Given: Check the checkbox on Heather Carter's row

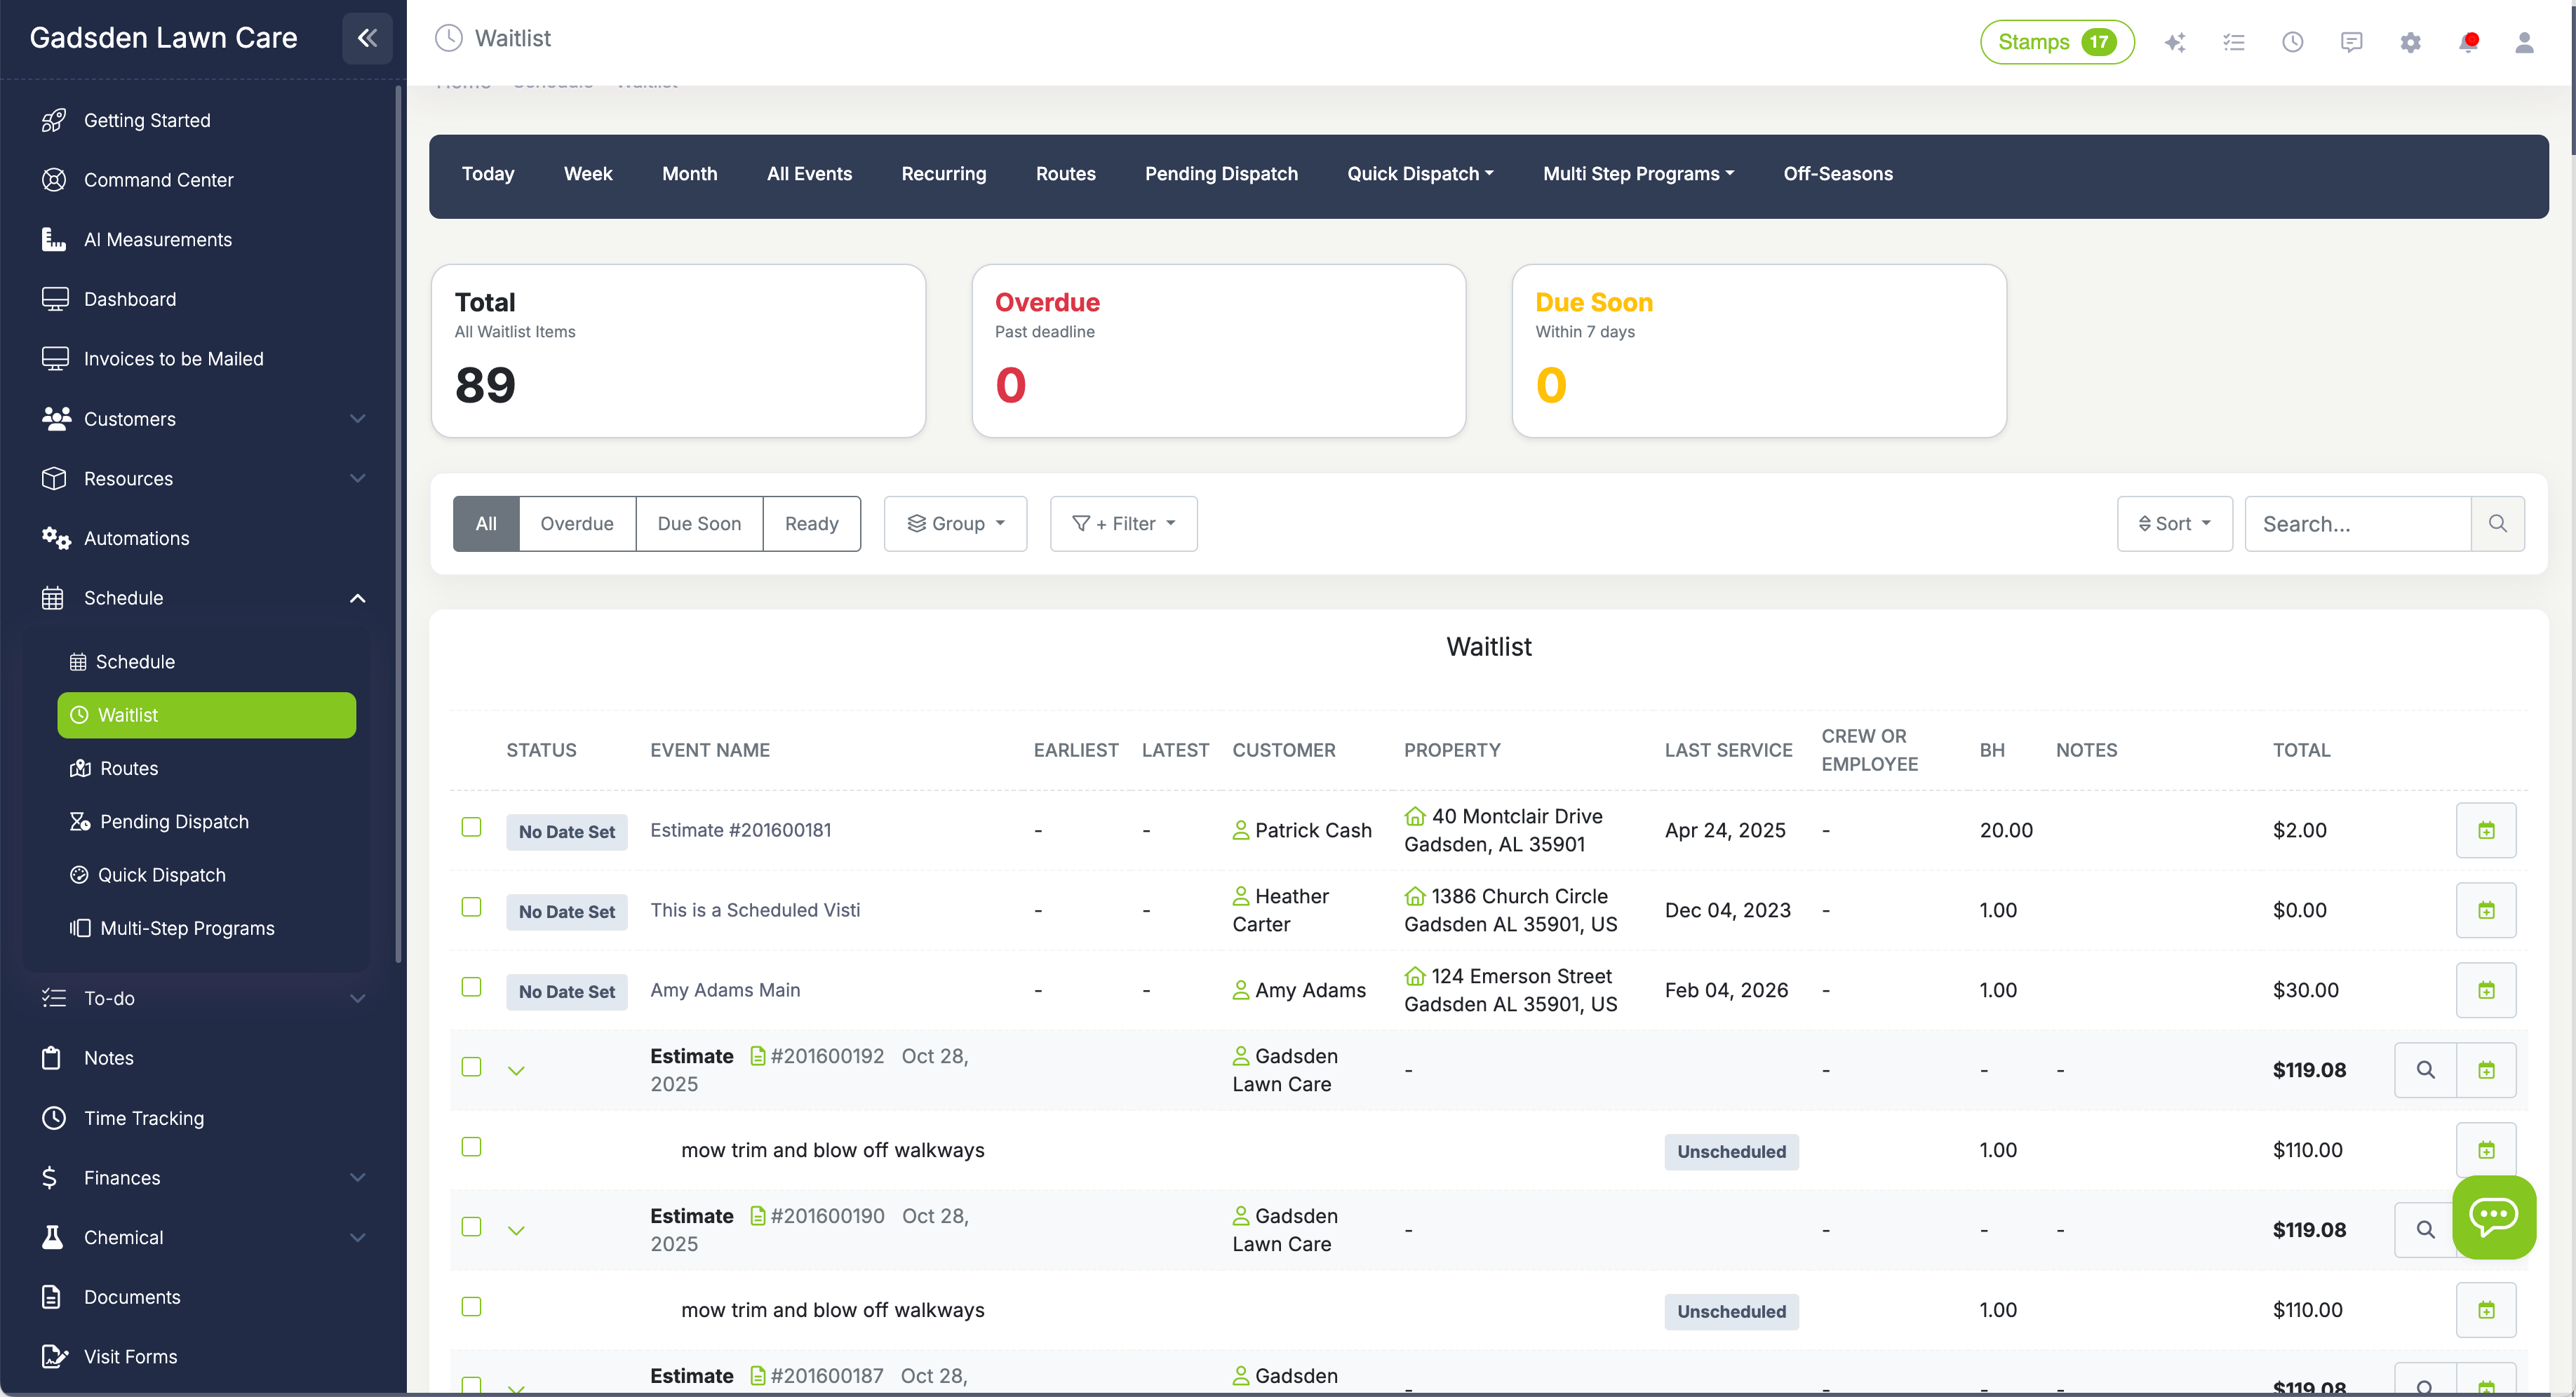Looking at the screenshot, I should click(x=471, y=907).
